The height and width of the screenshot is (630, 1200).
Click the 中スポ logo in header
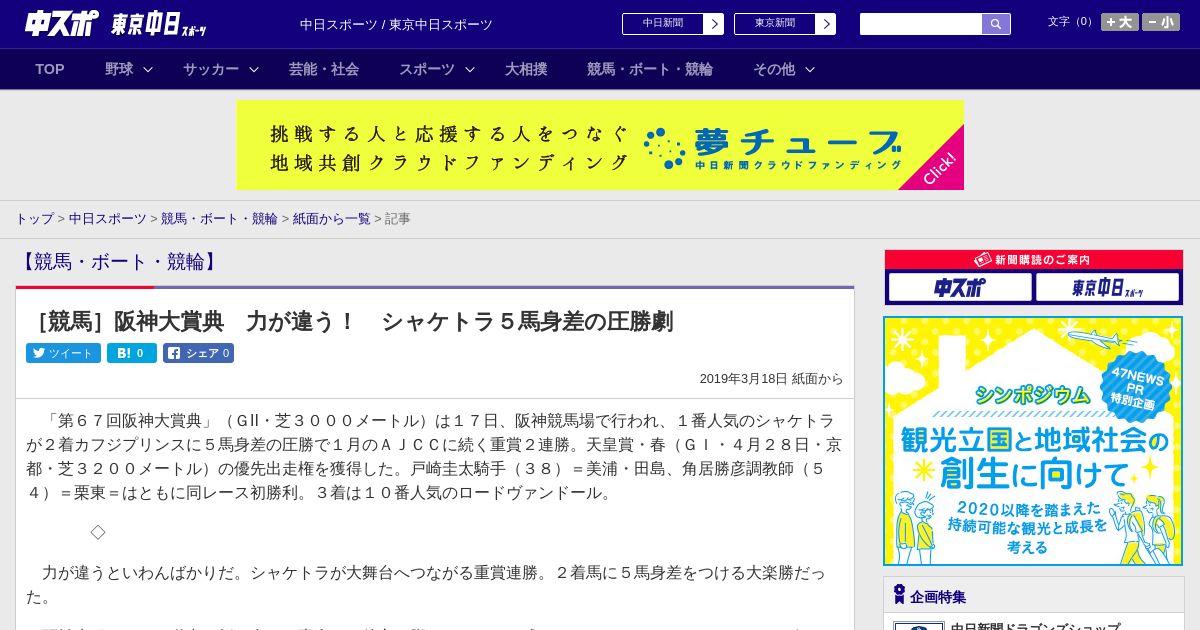click(62, 23)
